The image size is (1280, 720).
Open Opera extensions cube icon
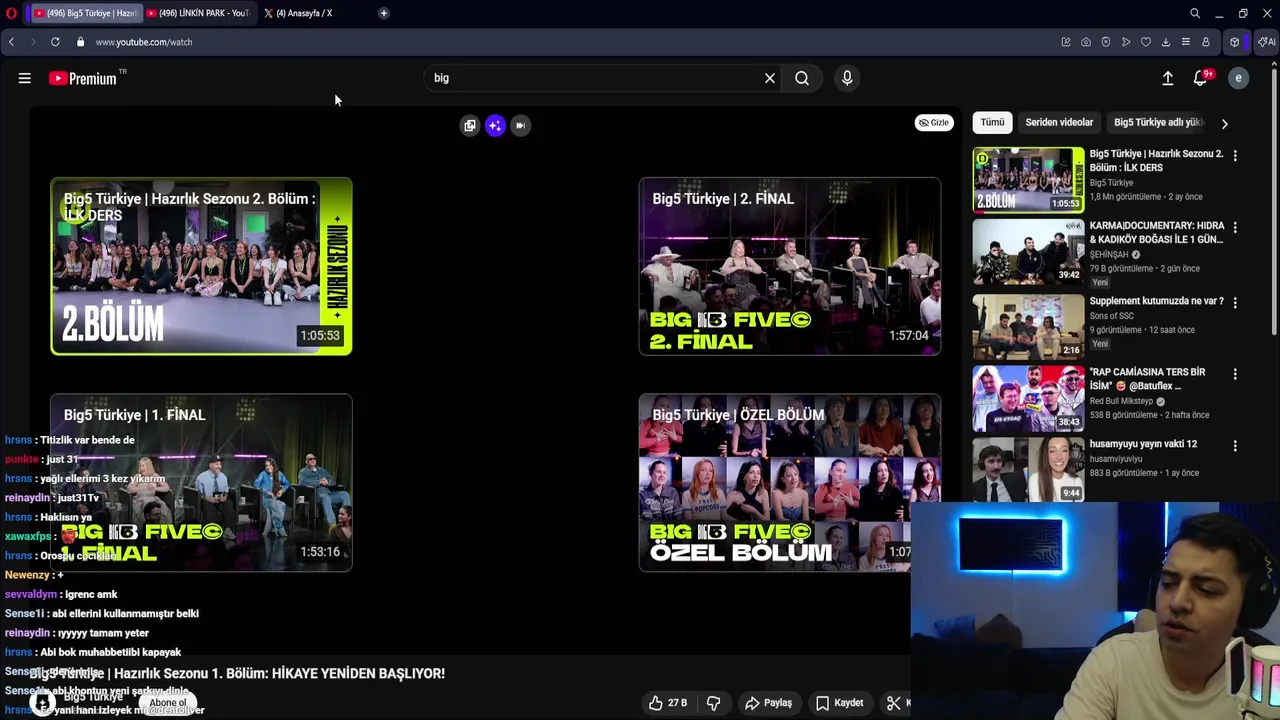1235,42
